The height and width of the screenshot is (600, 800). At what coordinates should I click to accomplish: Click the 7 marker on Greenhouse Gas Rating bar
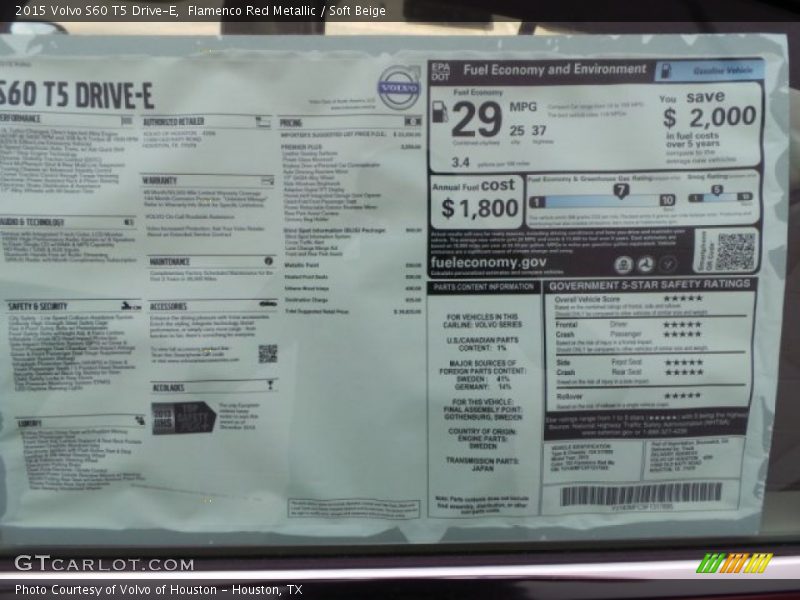point(620,191)
